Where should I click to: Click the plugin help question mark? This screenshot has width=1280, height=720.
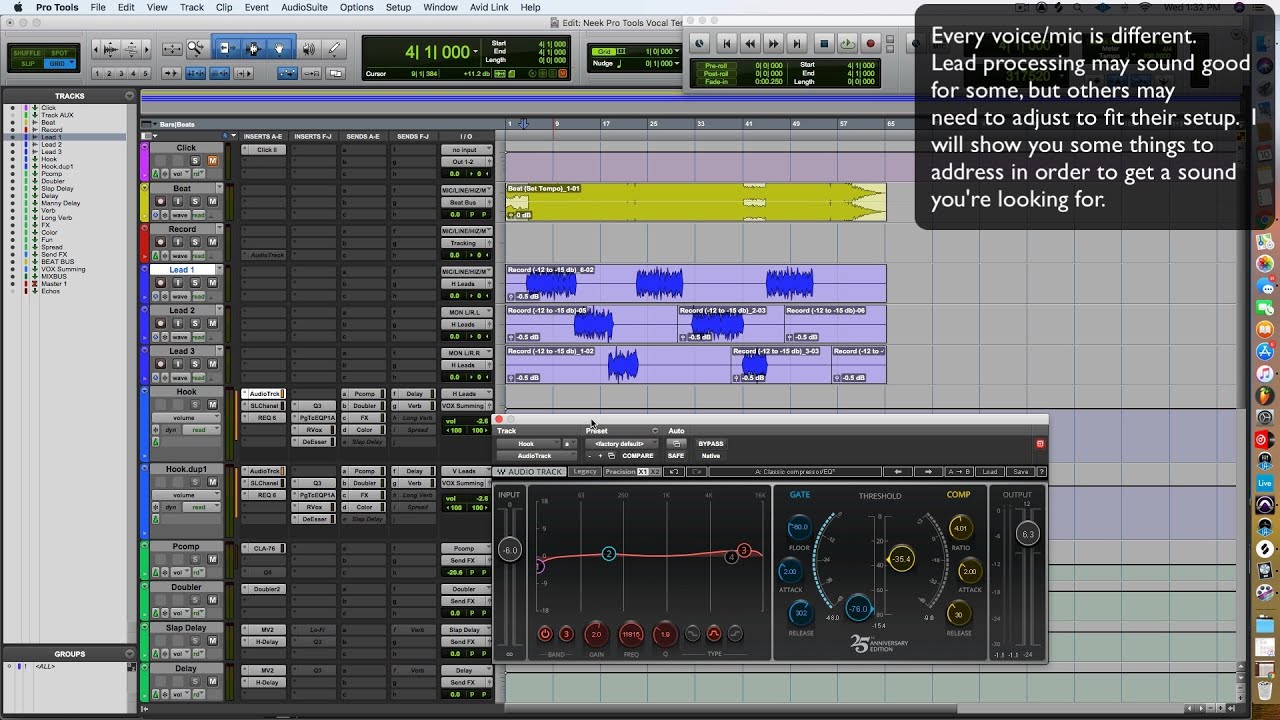point(1041,472)
